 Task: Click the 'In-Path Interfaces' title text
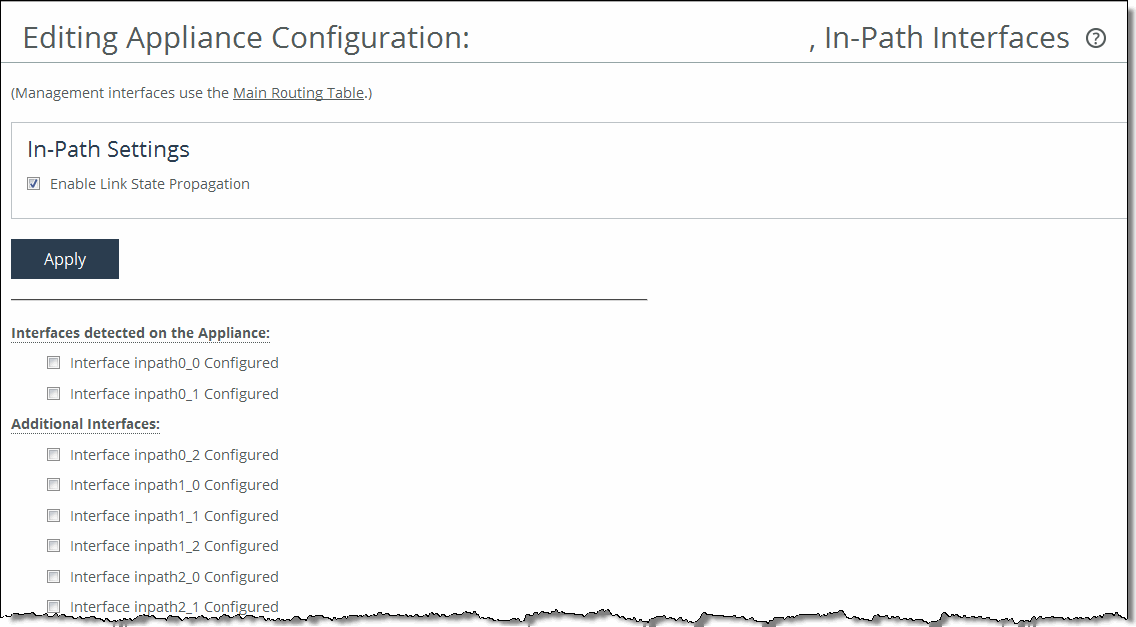coord(946,38)
